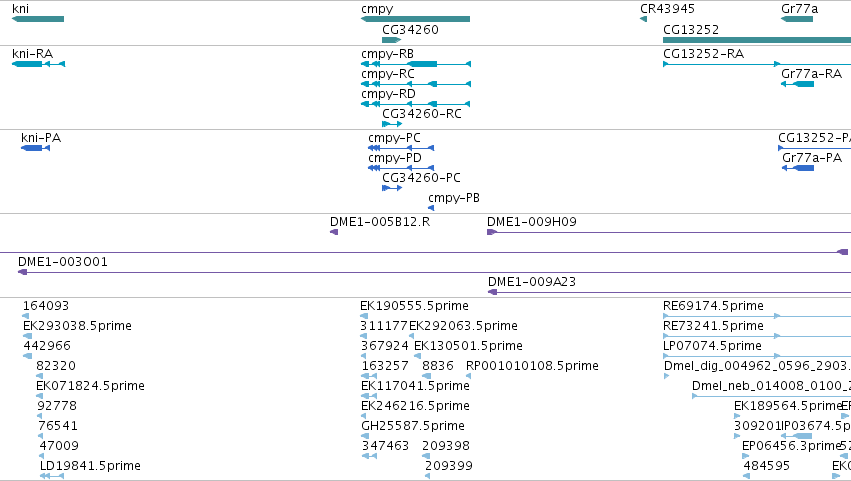The height and width of the screenshot is (481, 851).
Task: Select the Gr77a gene label
Action: 799,9
